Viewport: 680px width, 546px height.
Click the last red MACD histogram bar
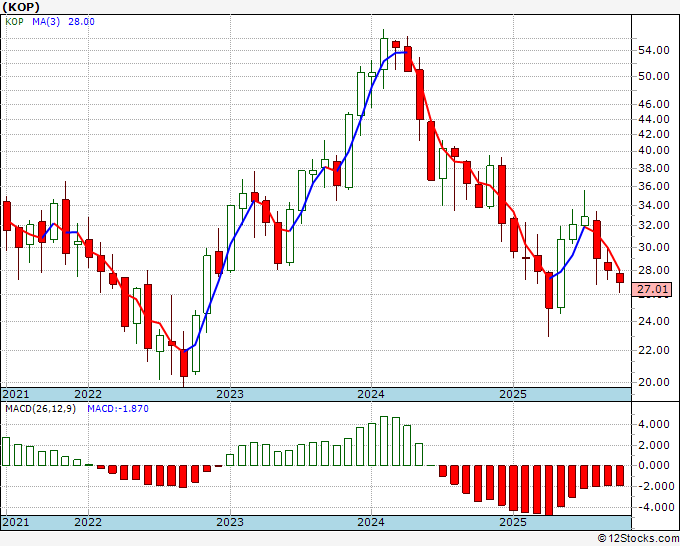(620, 476)
